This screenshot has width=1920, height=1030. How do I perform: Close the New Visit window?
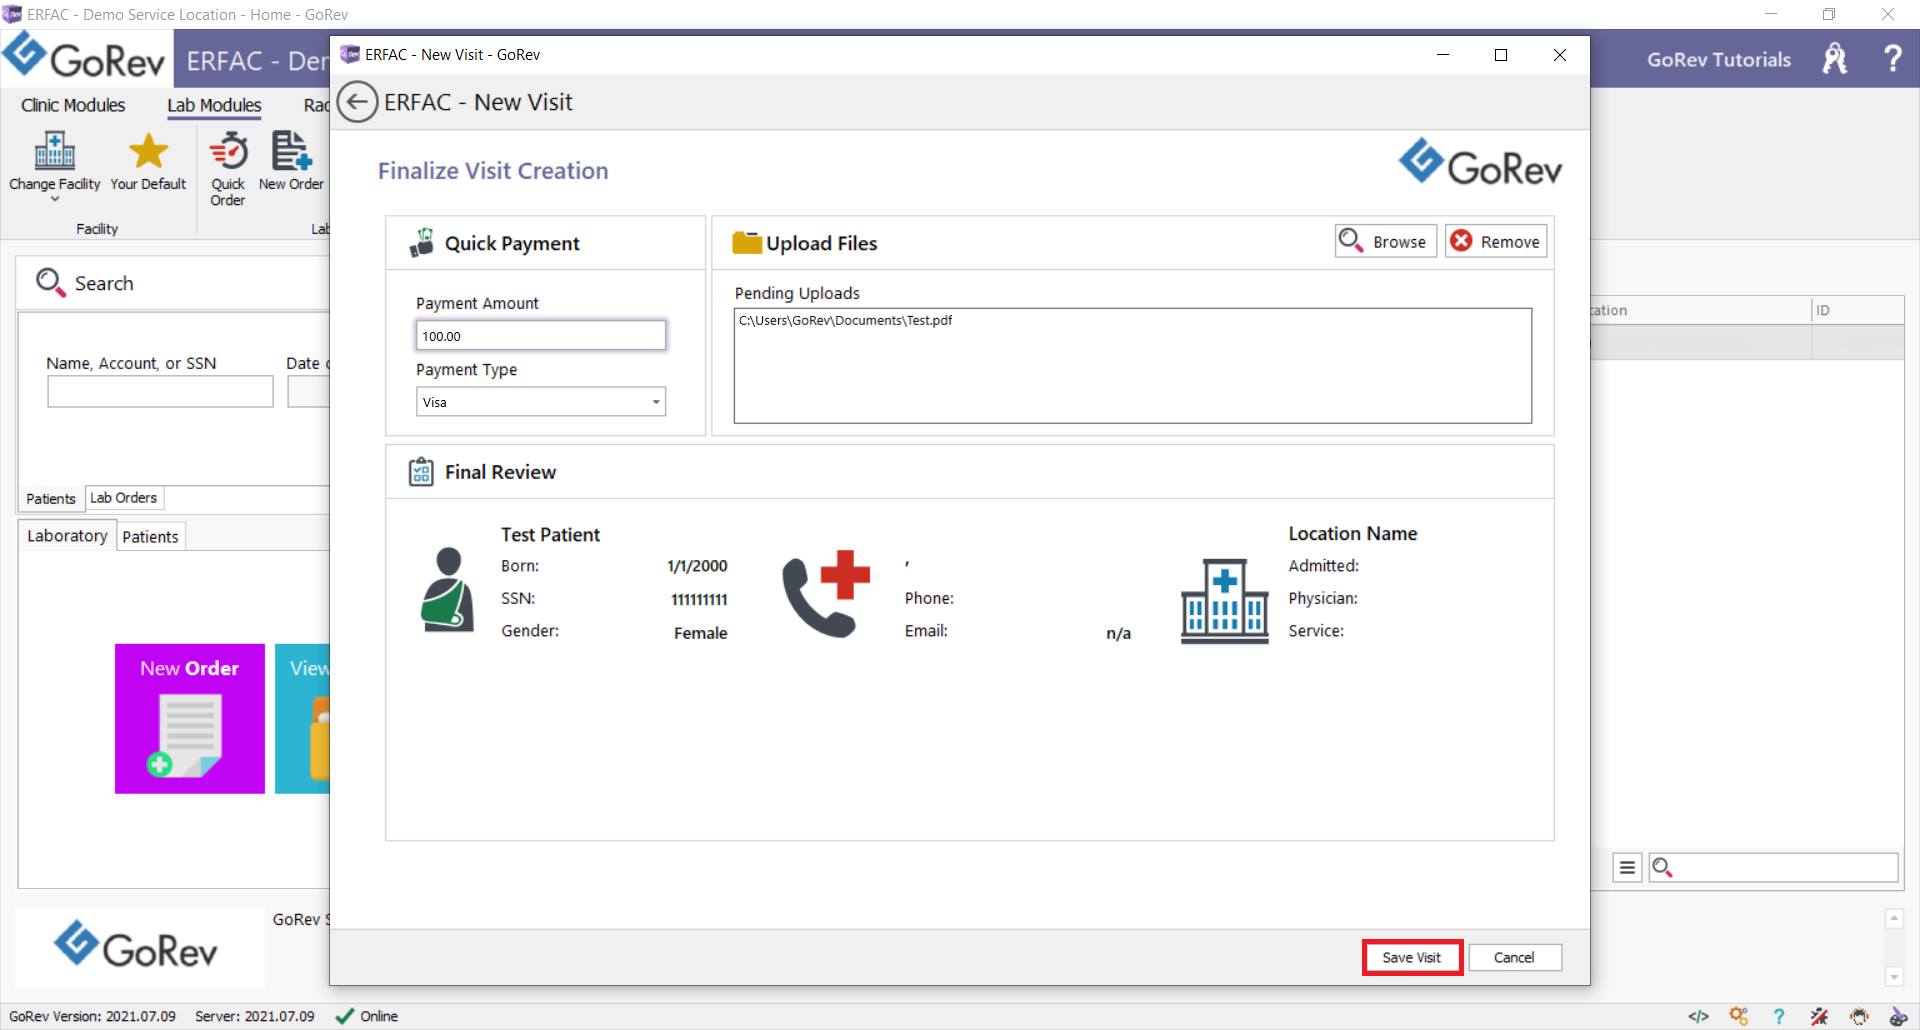pos(1559,55)
